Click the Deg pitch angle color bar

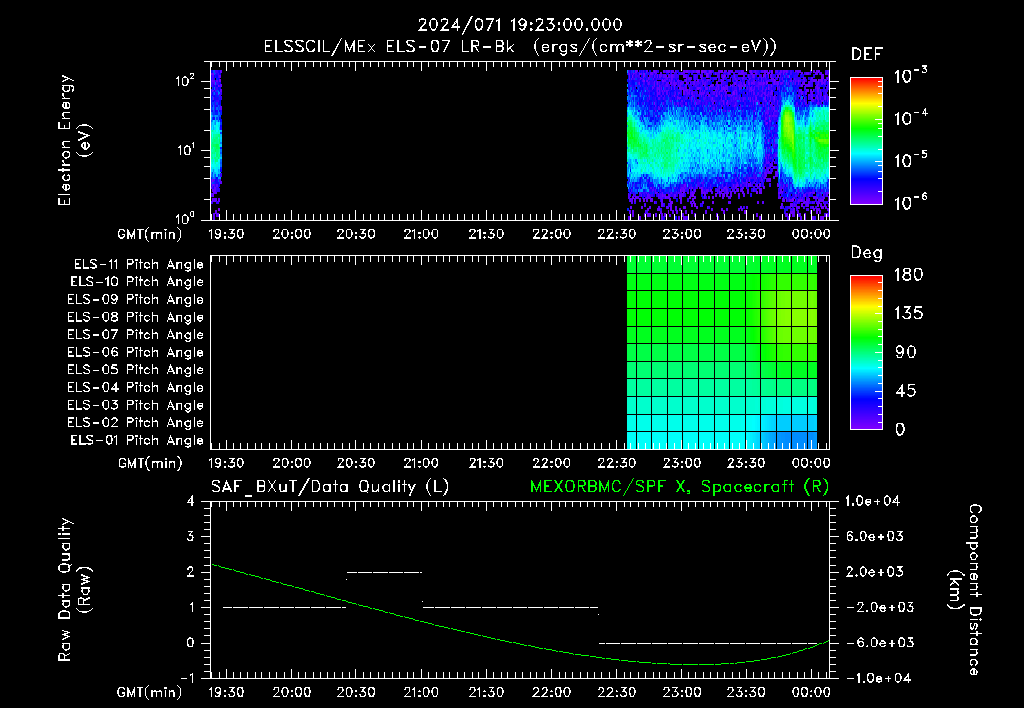pos(866,352)
